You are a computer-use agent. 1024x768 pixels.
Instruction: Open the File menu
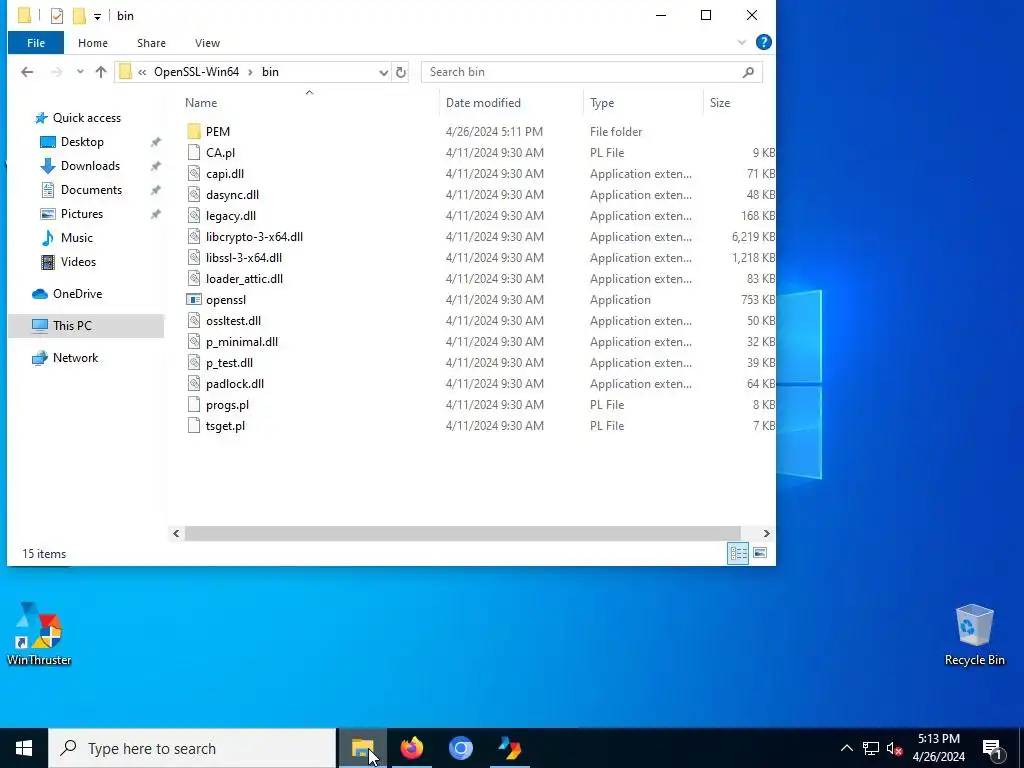(36, 43)
